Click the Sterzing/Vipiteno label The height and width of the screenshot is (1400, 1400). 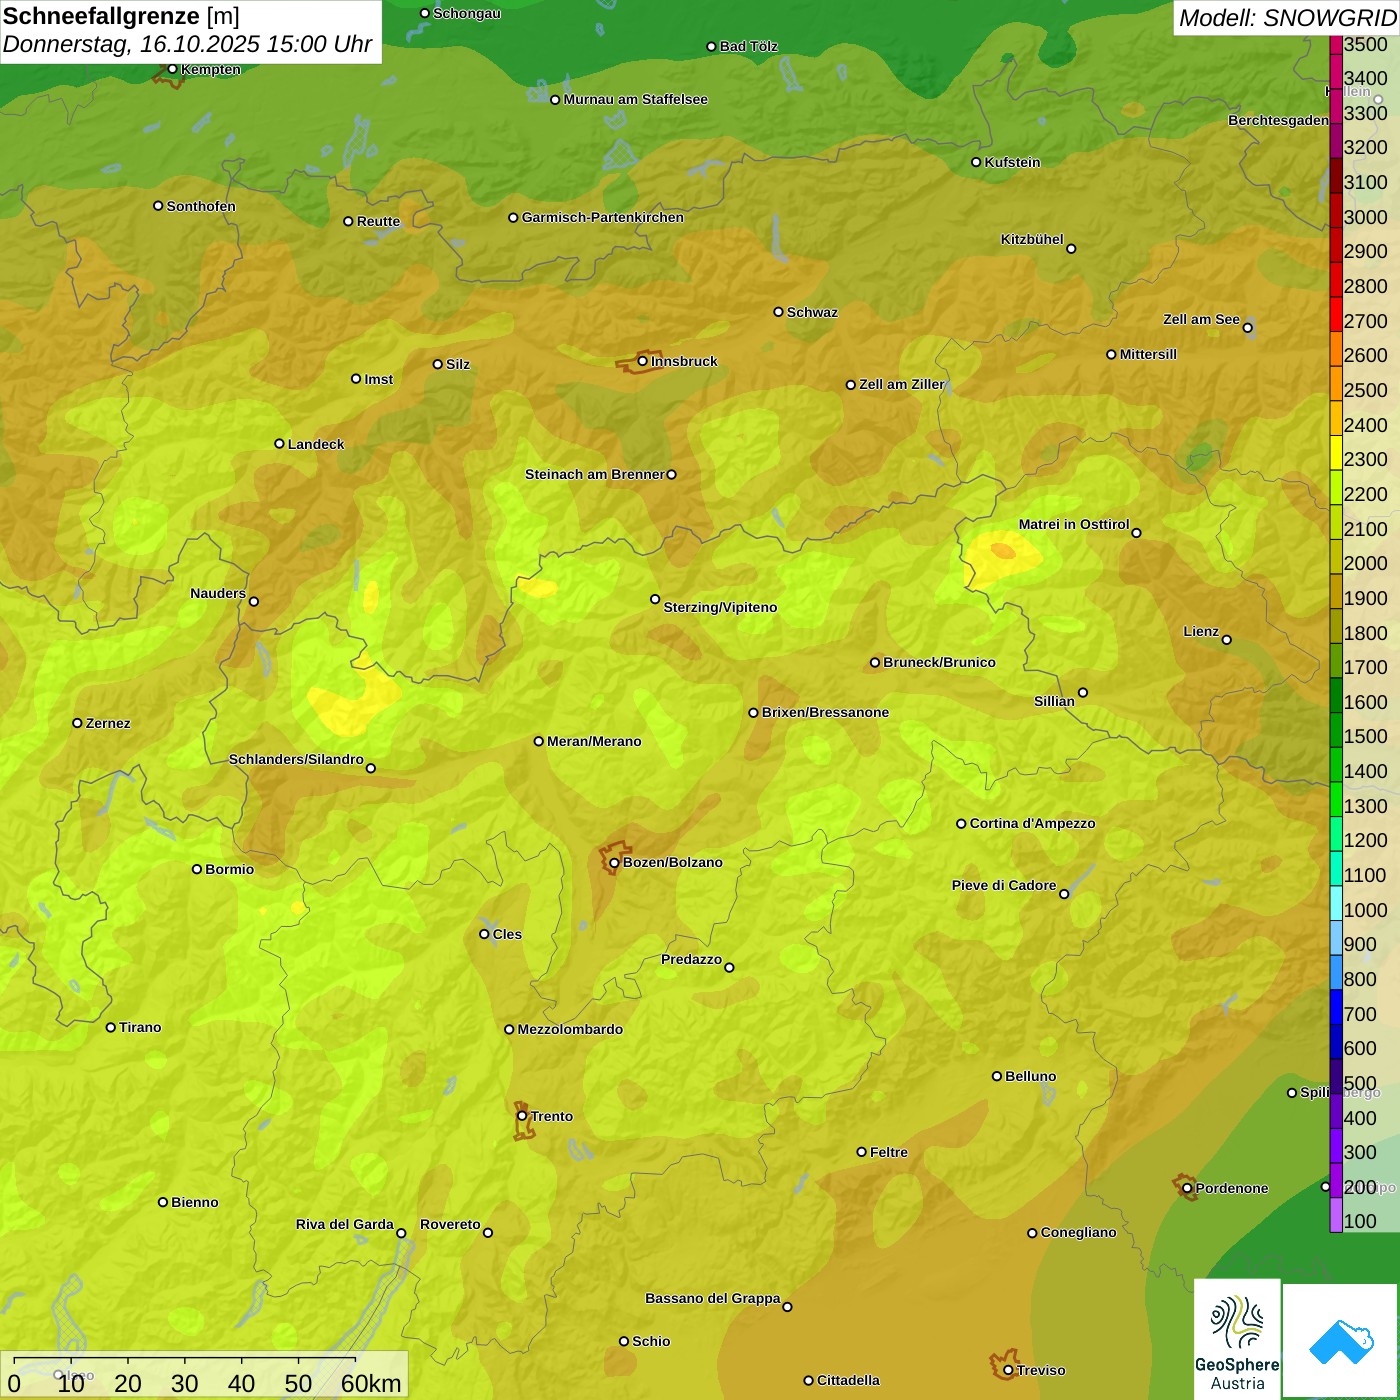point(720,607)
